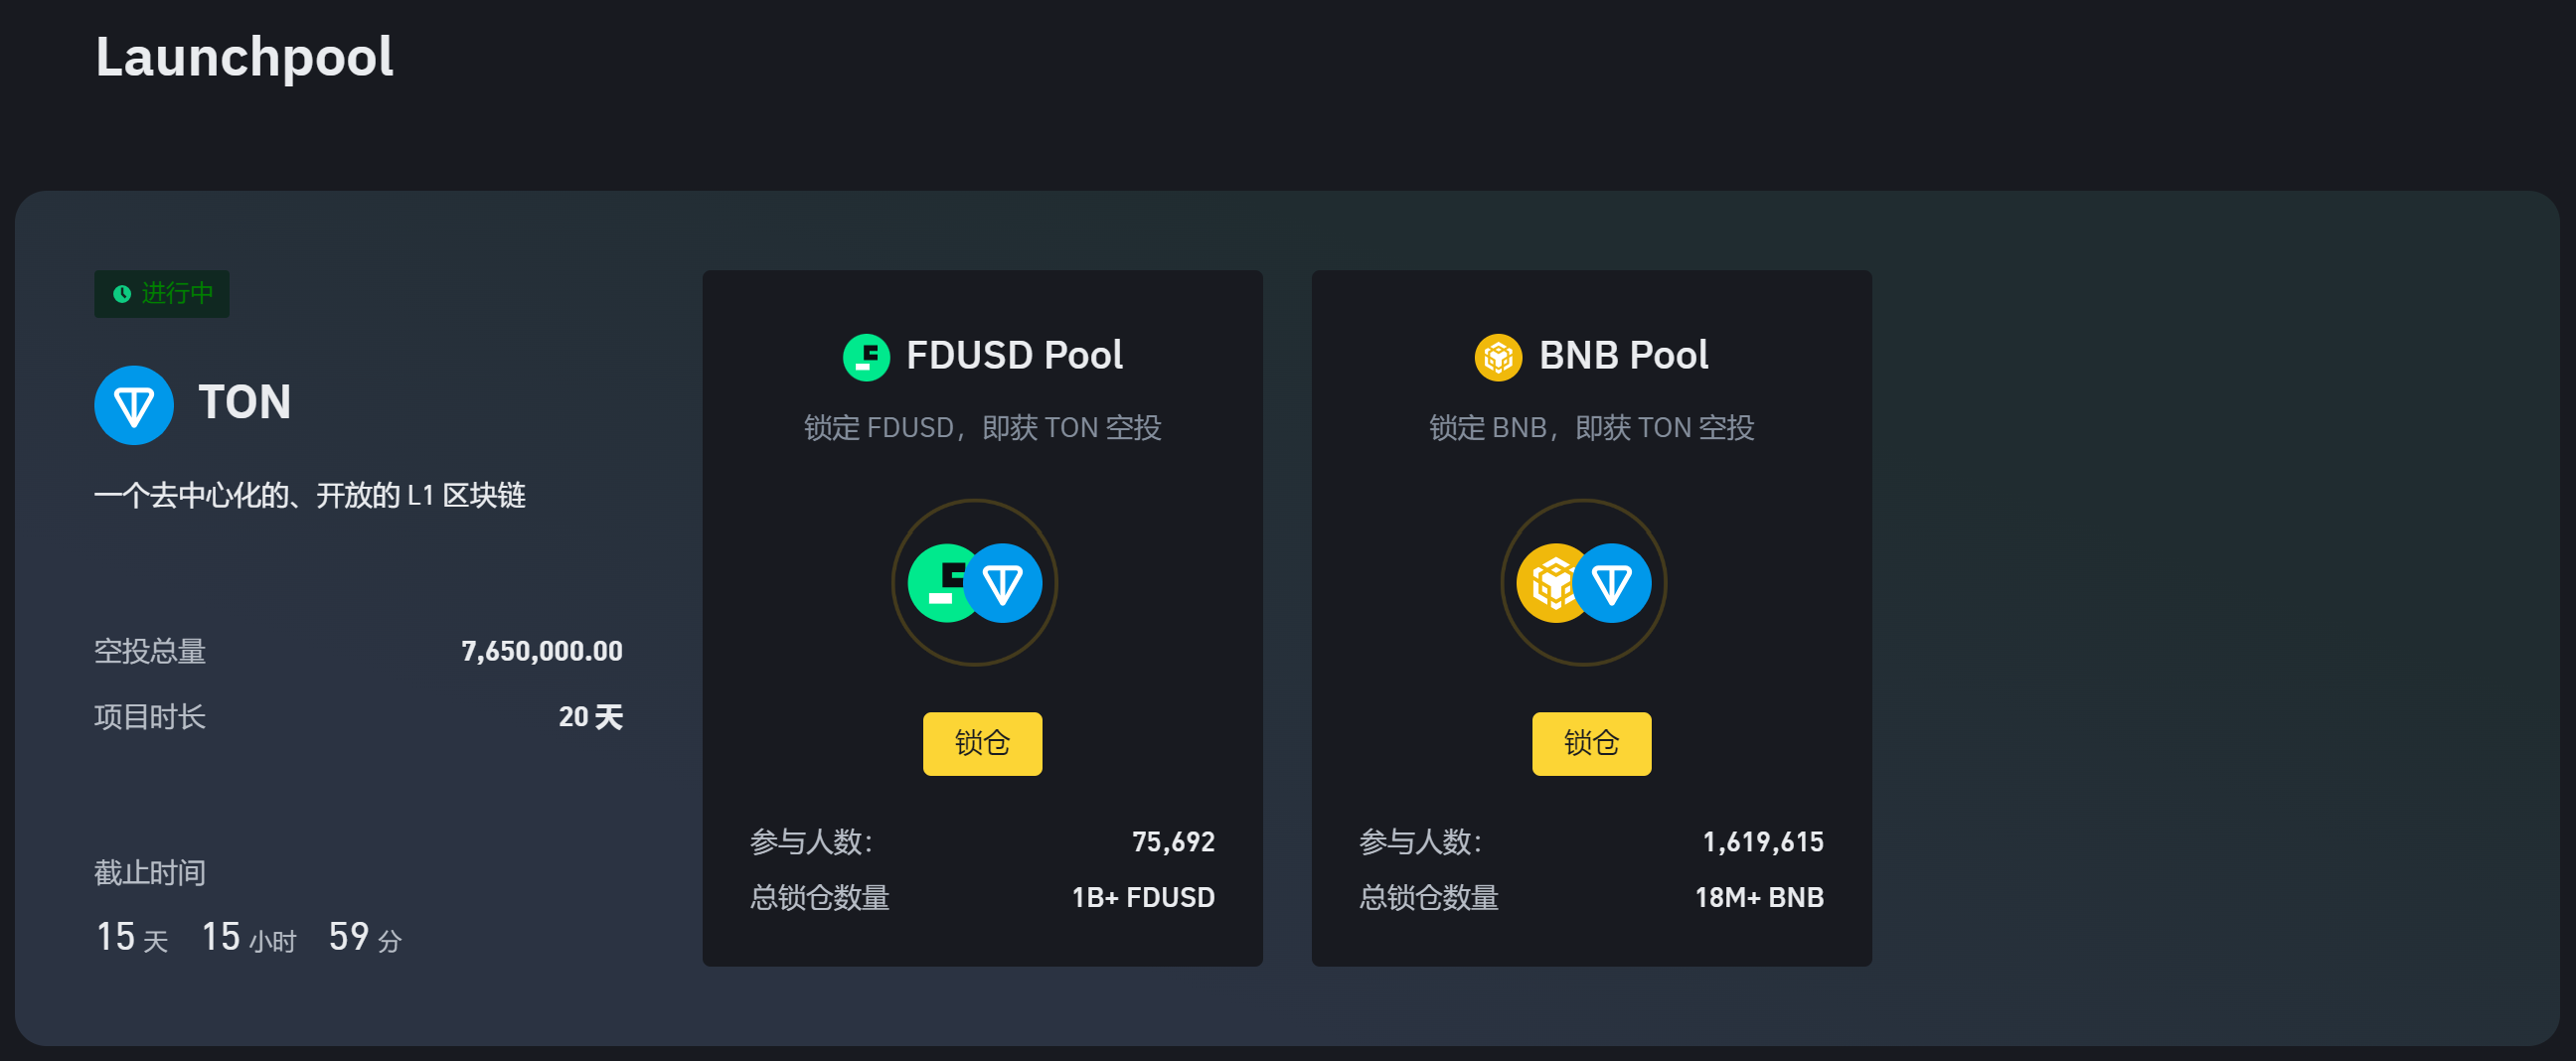
Task: Click the TON project name
Action: point(245,403)
